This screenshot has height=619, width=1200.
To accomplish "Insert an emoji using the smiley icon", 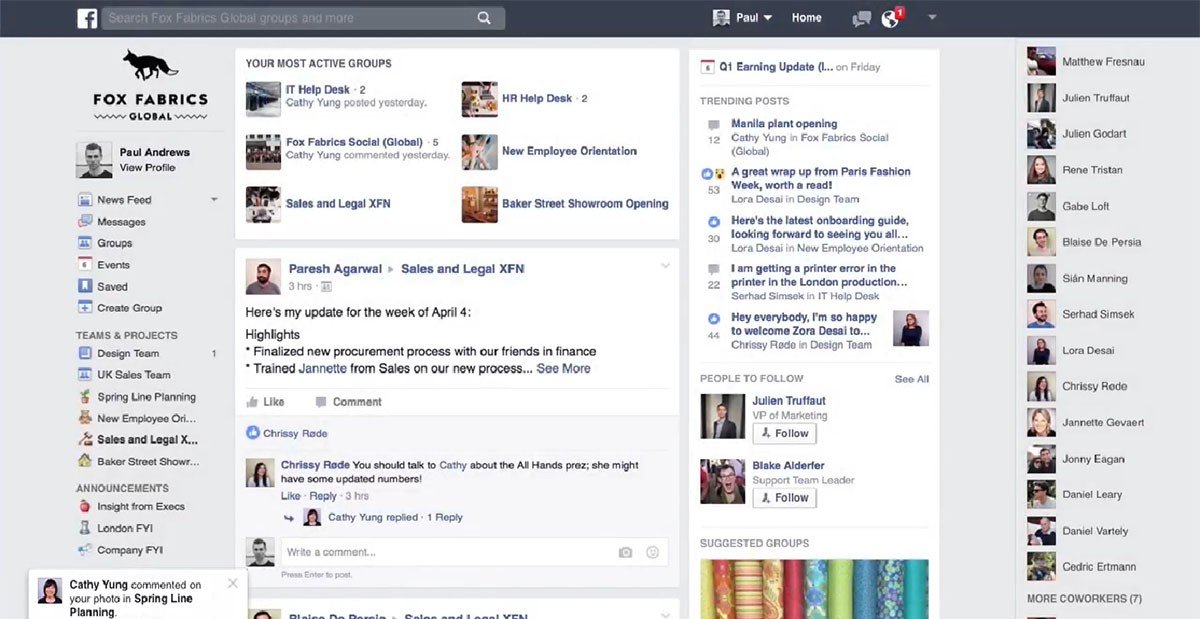I will (653, 551).
